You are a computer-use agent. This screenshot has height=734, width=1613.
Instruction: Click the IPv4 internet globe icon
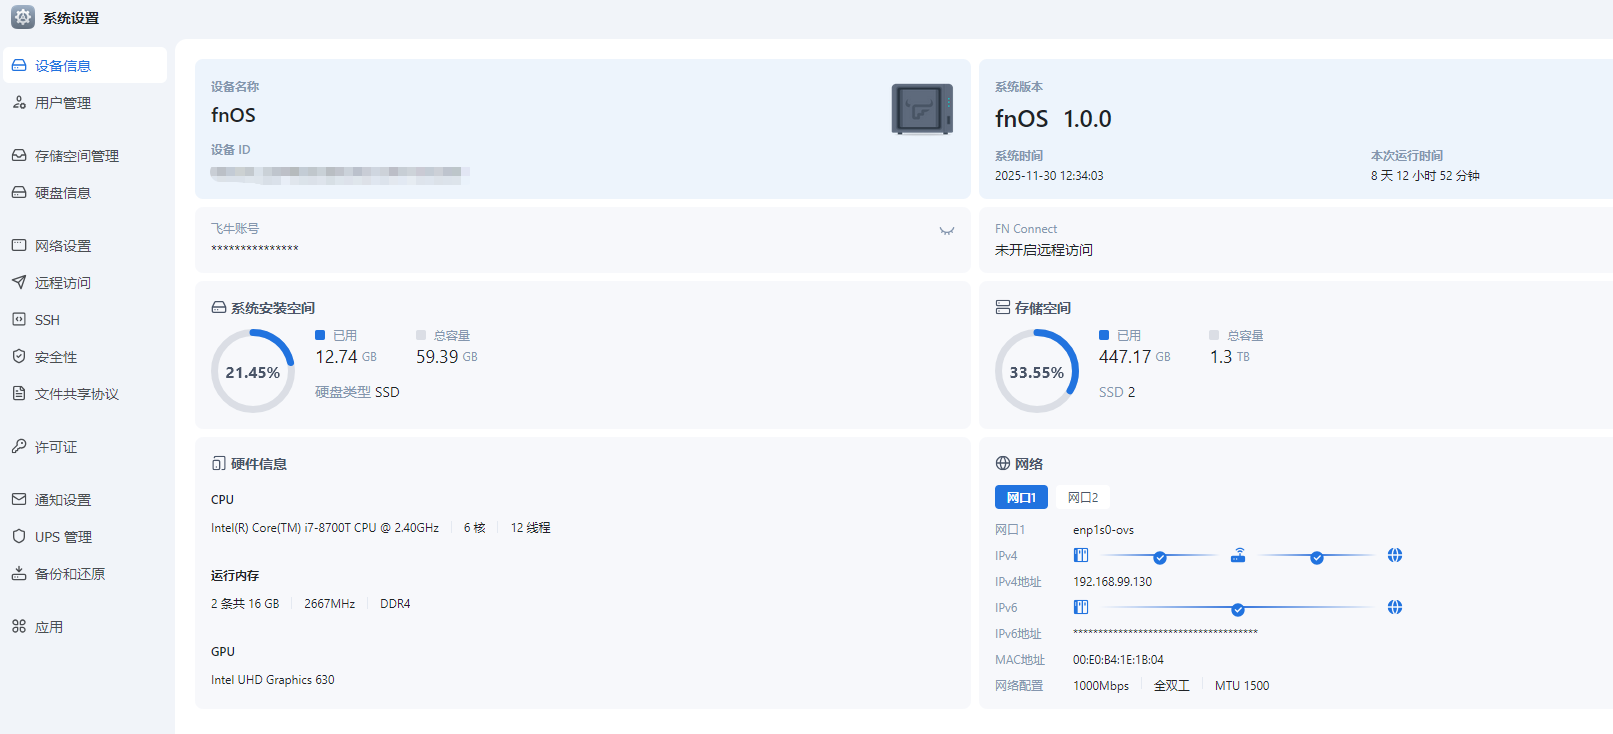(x=1395, y=555)
